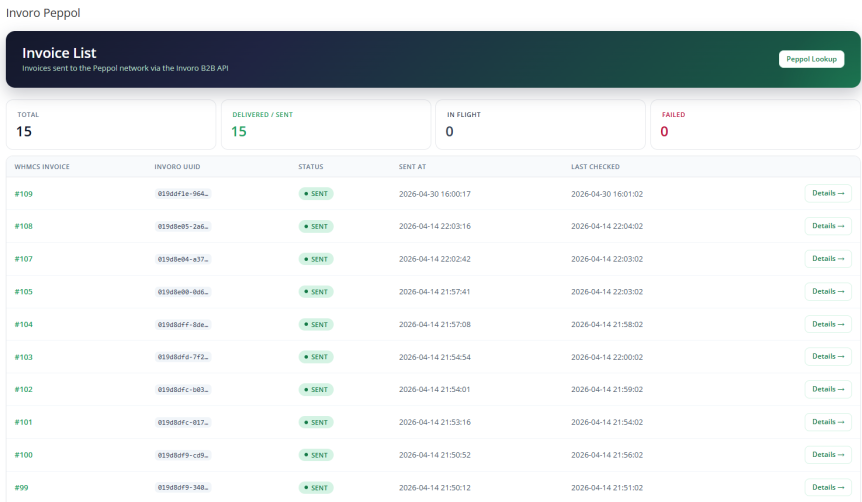Screen dimensions: 862x502
Task: Select last checked 2026-04-14 22:04:02
Action: (x=607, y=227)
